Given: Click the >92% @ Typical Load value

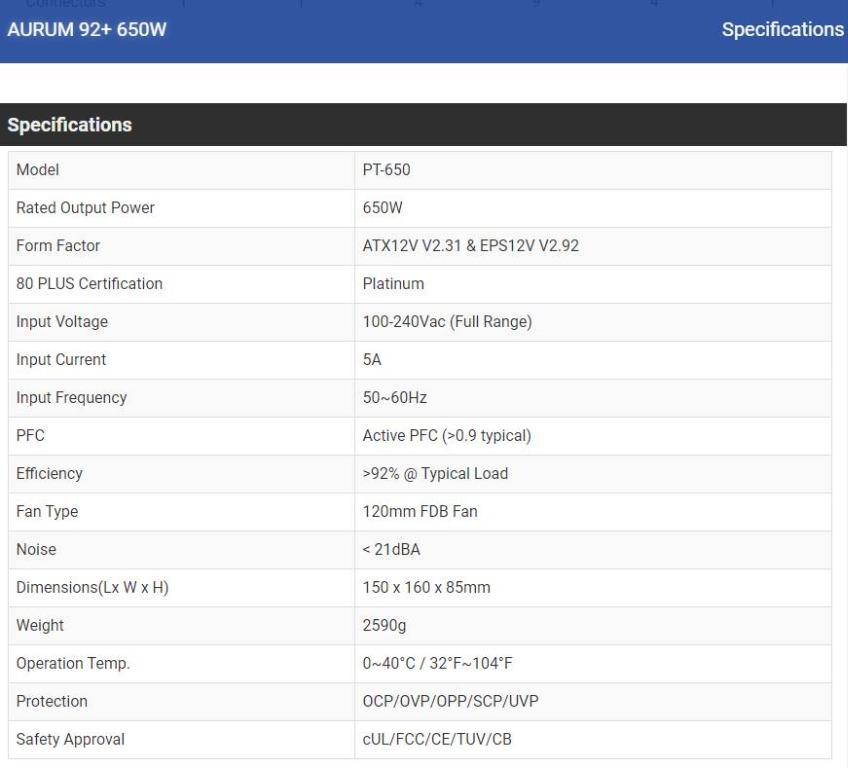Looking at the screenshot, I should [435, 474].
